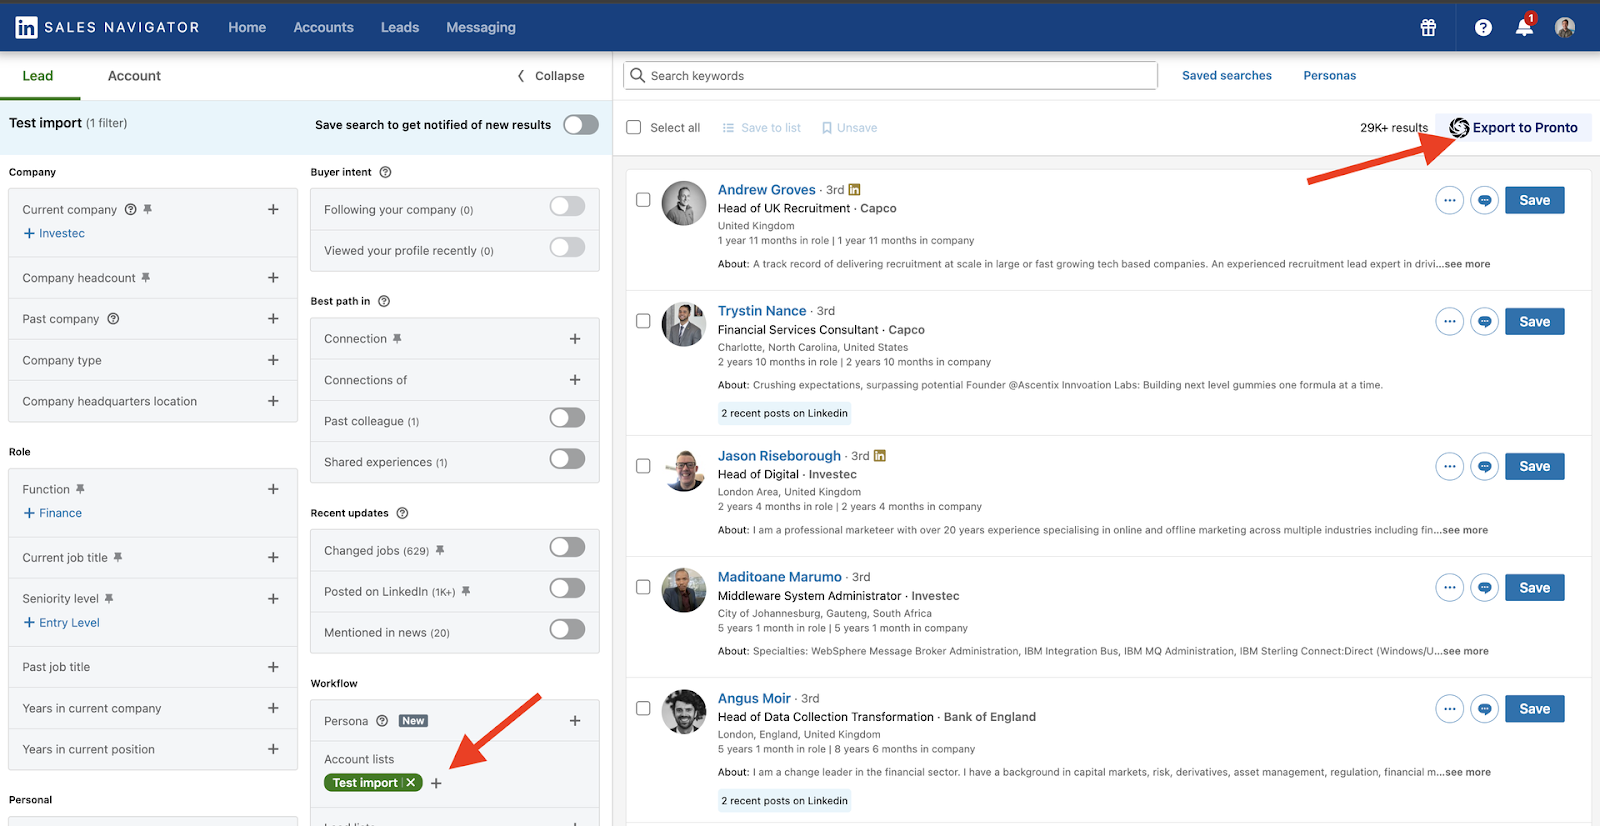
Task: Click help icon next to Persona
Action: click(x=382, y=721)
